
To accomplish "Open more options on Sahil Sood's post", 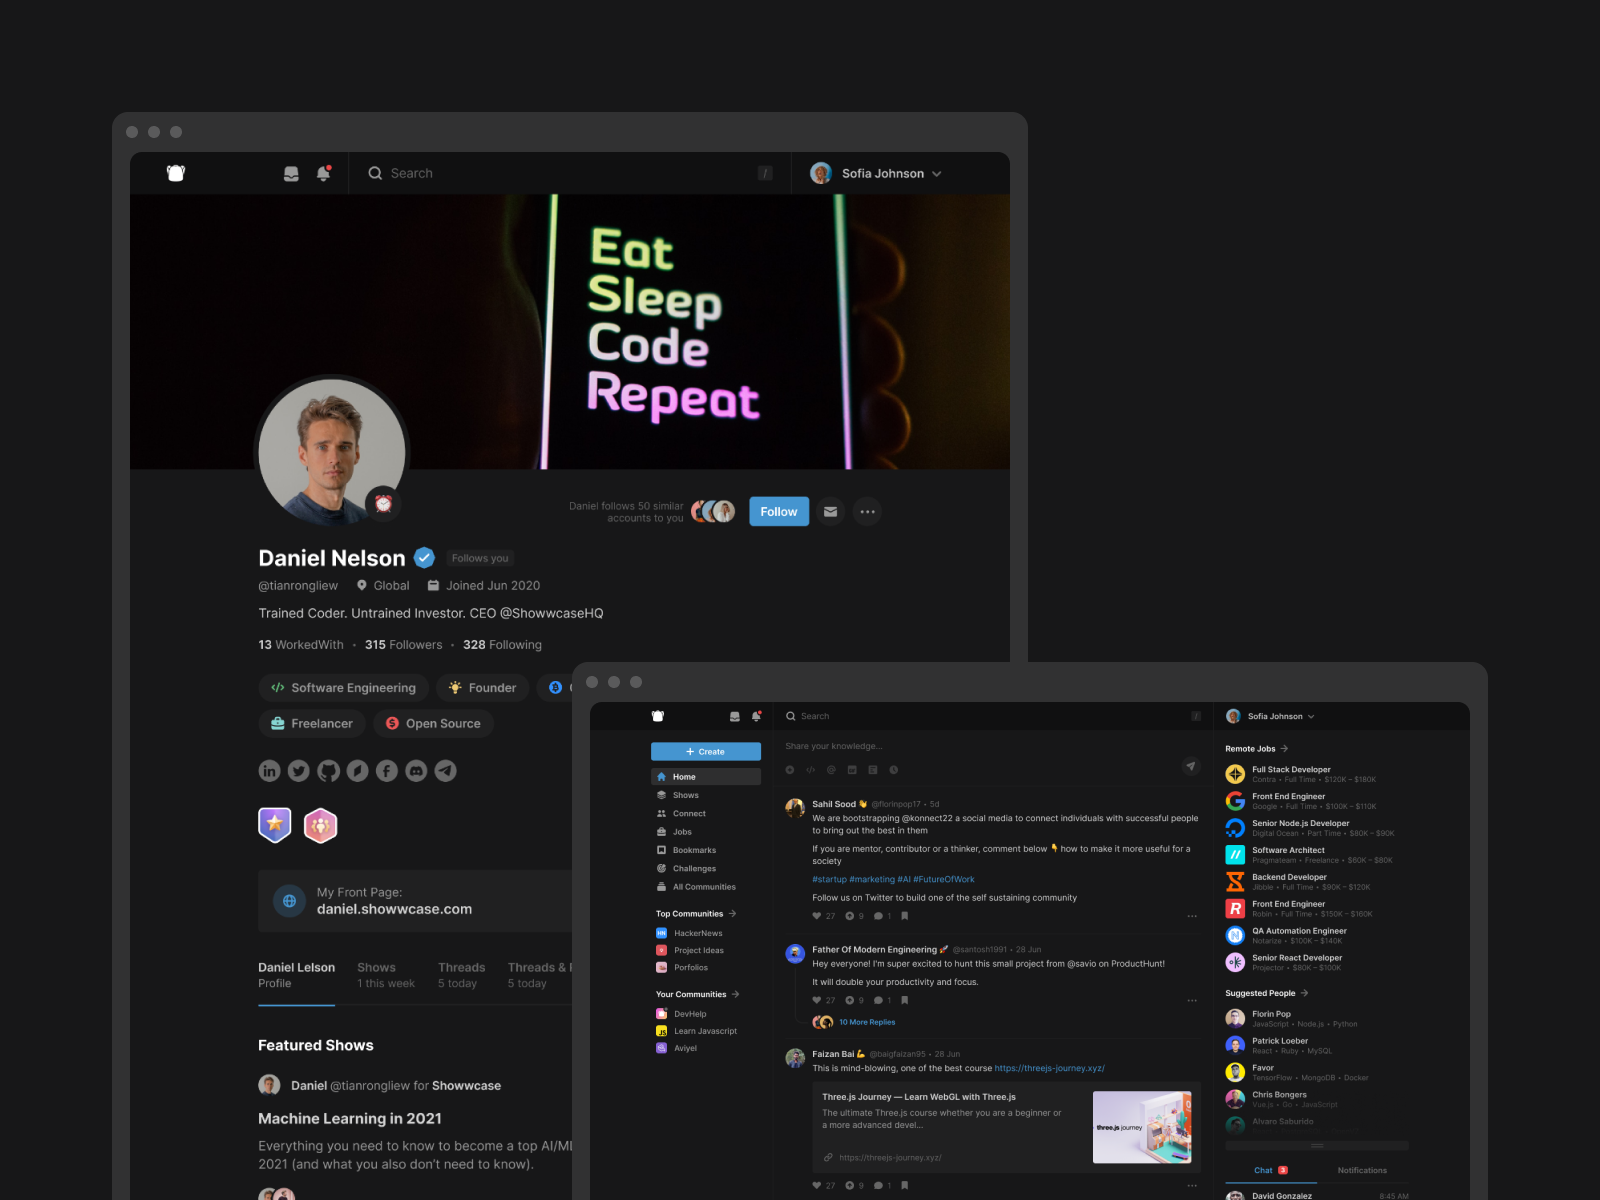I will 1192,916.
